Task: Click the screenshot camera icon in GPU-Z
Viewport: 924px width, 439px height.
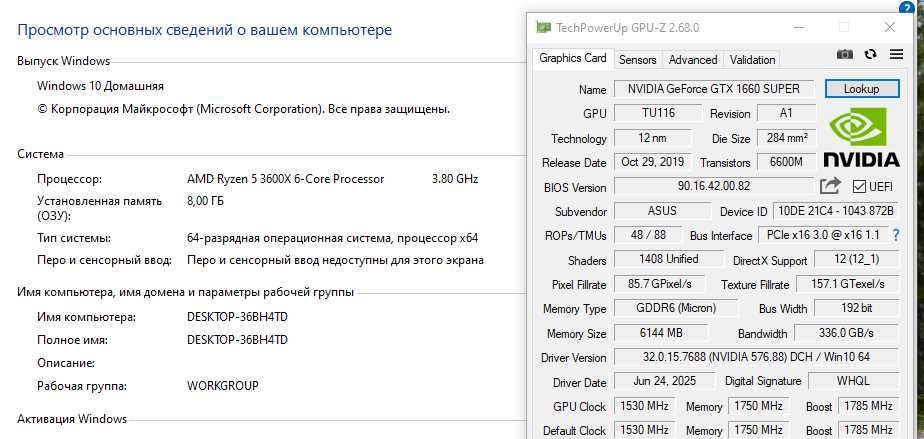Action: click(844, 54)
